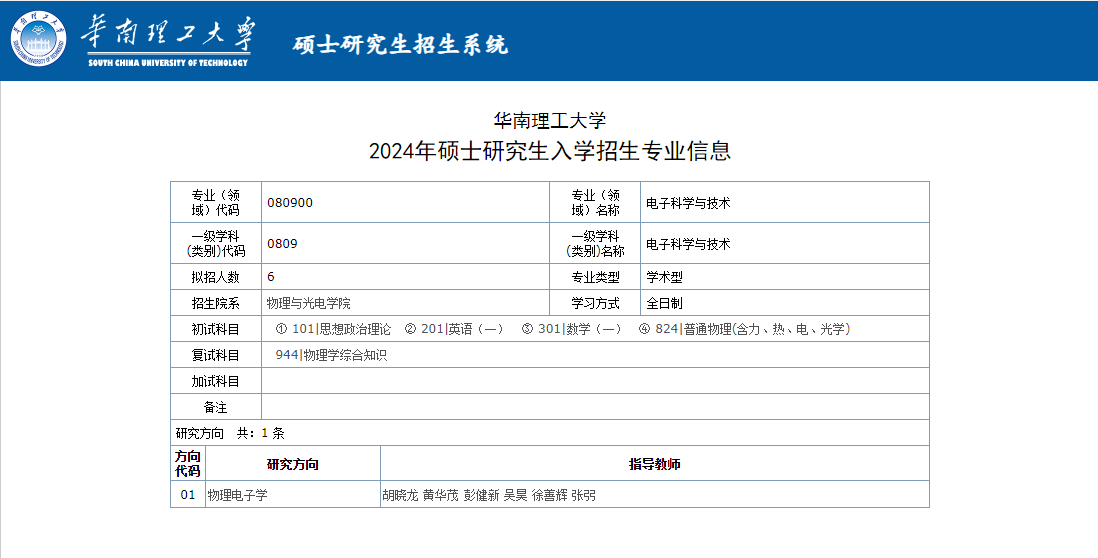Viewport: 1098px width, 558px height.
Task: Click the 加试科目 label cell
Action: 216,381
